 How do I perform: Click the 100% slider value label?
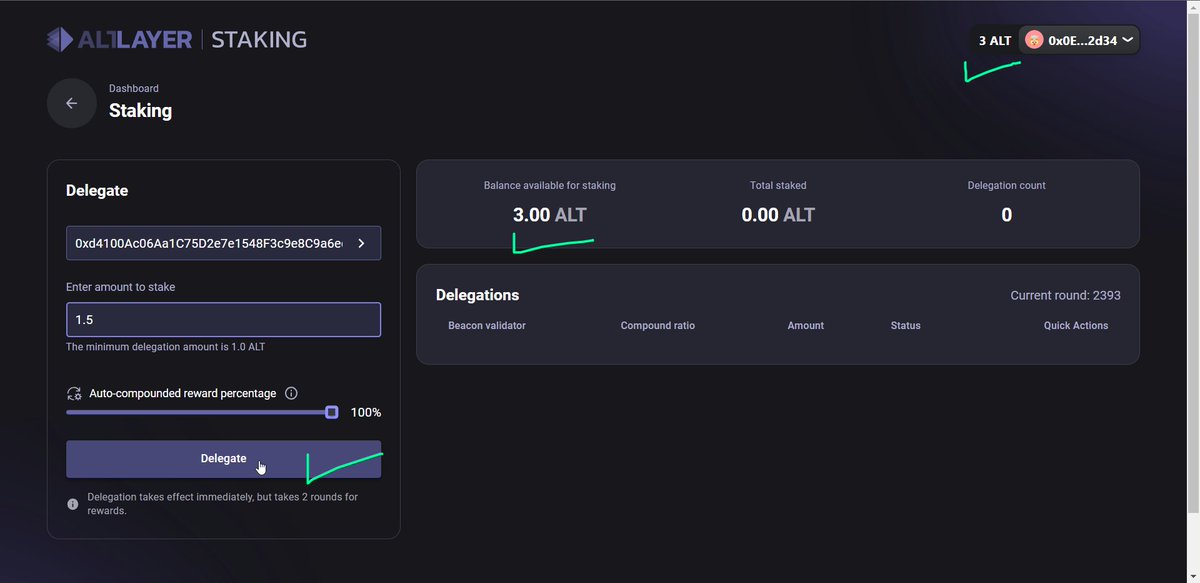365,413
